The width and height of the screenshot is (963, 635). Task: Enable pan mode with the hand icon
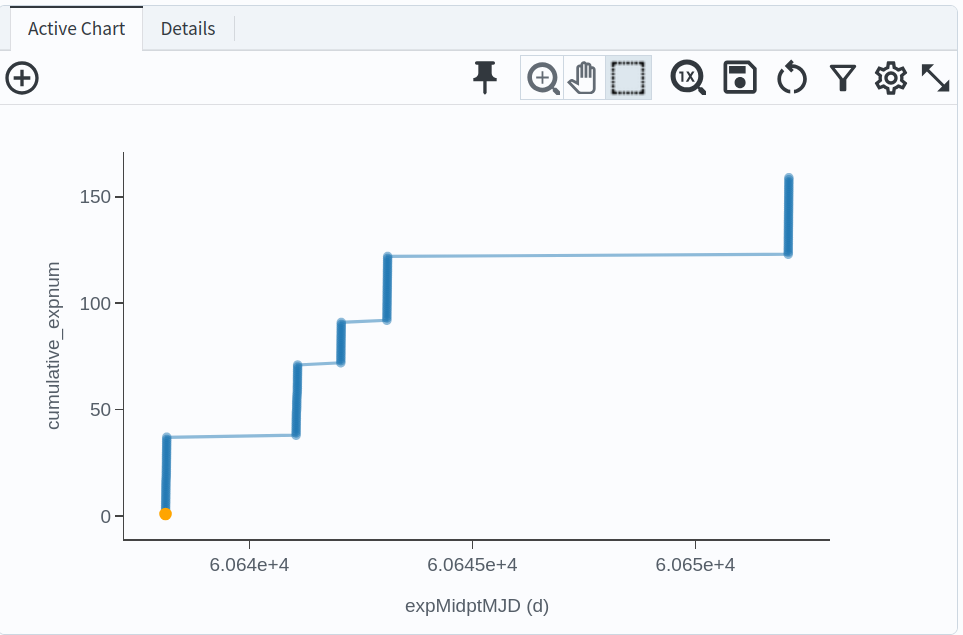(x=583, y=77)
